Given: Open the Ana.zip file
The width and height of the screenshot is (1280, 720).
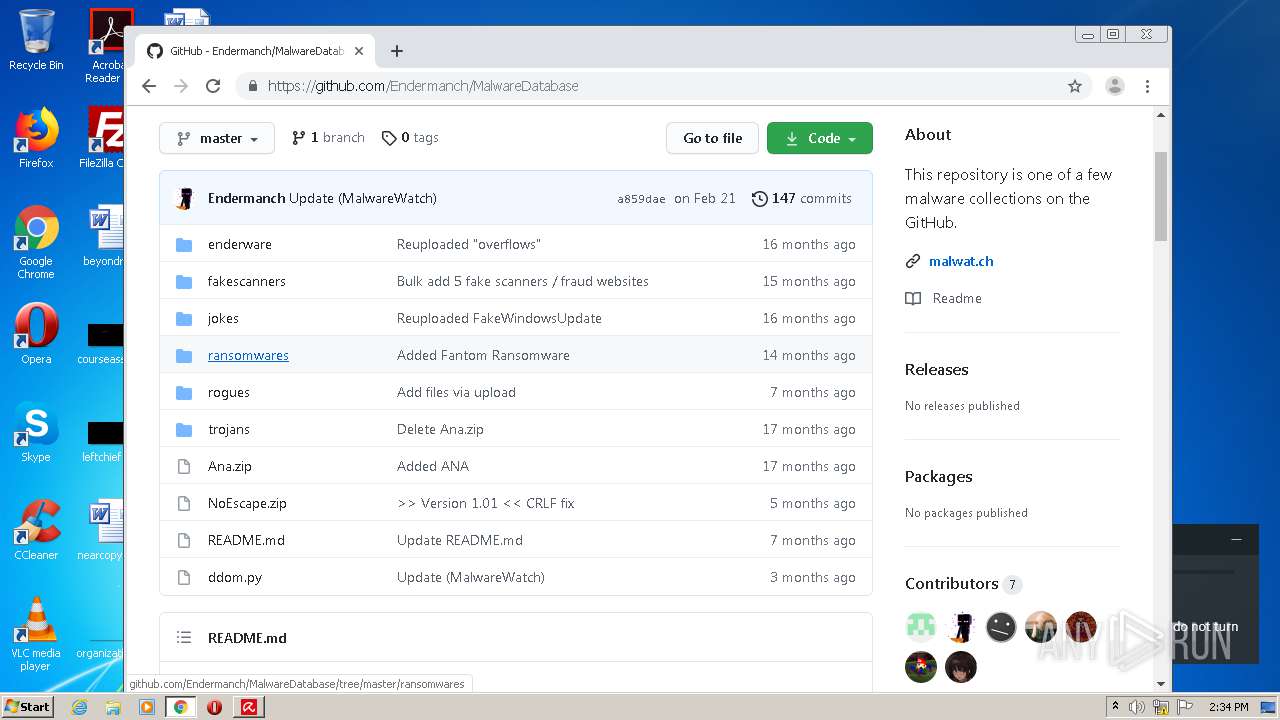Looking at the screenshot, I should 230,466.
